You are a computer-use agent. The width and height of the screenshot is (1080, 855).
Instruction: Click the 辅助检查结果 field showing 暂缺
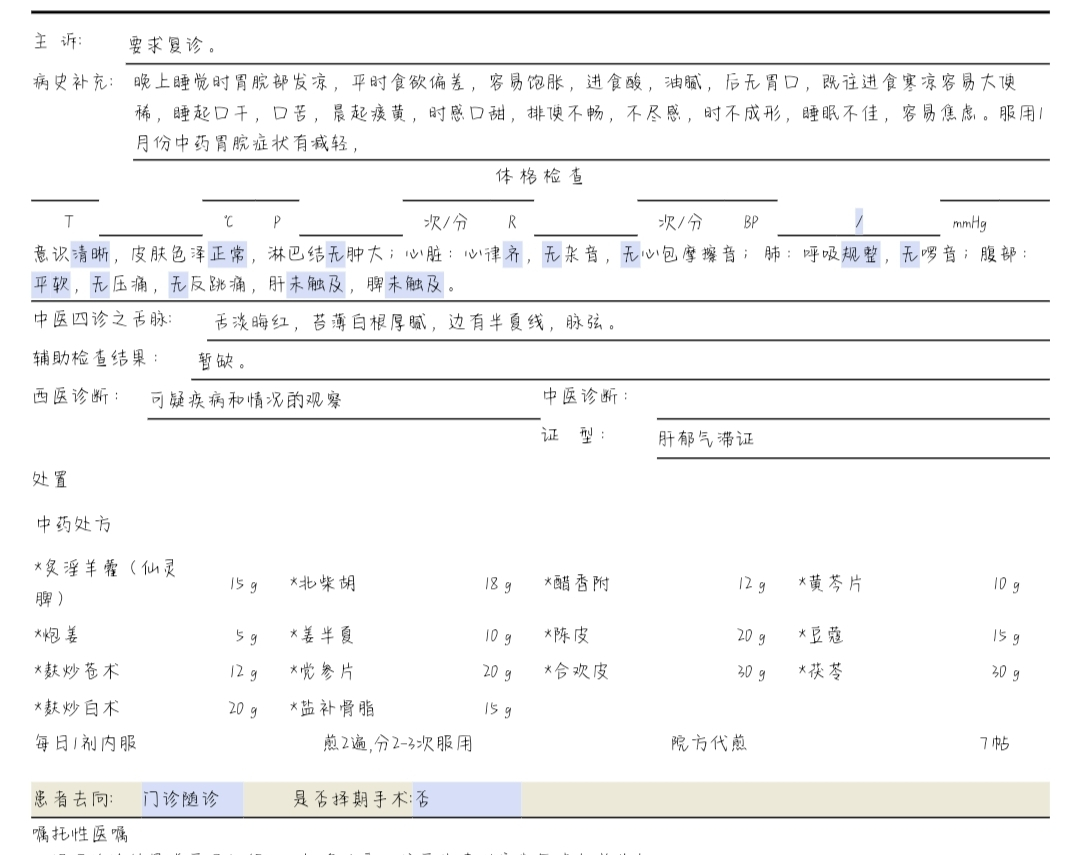618,361
